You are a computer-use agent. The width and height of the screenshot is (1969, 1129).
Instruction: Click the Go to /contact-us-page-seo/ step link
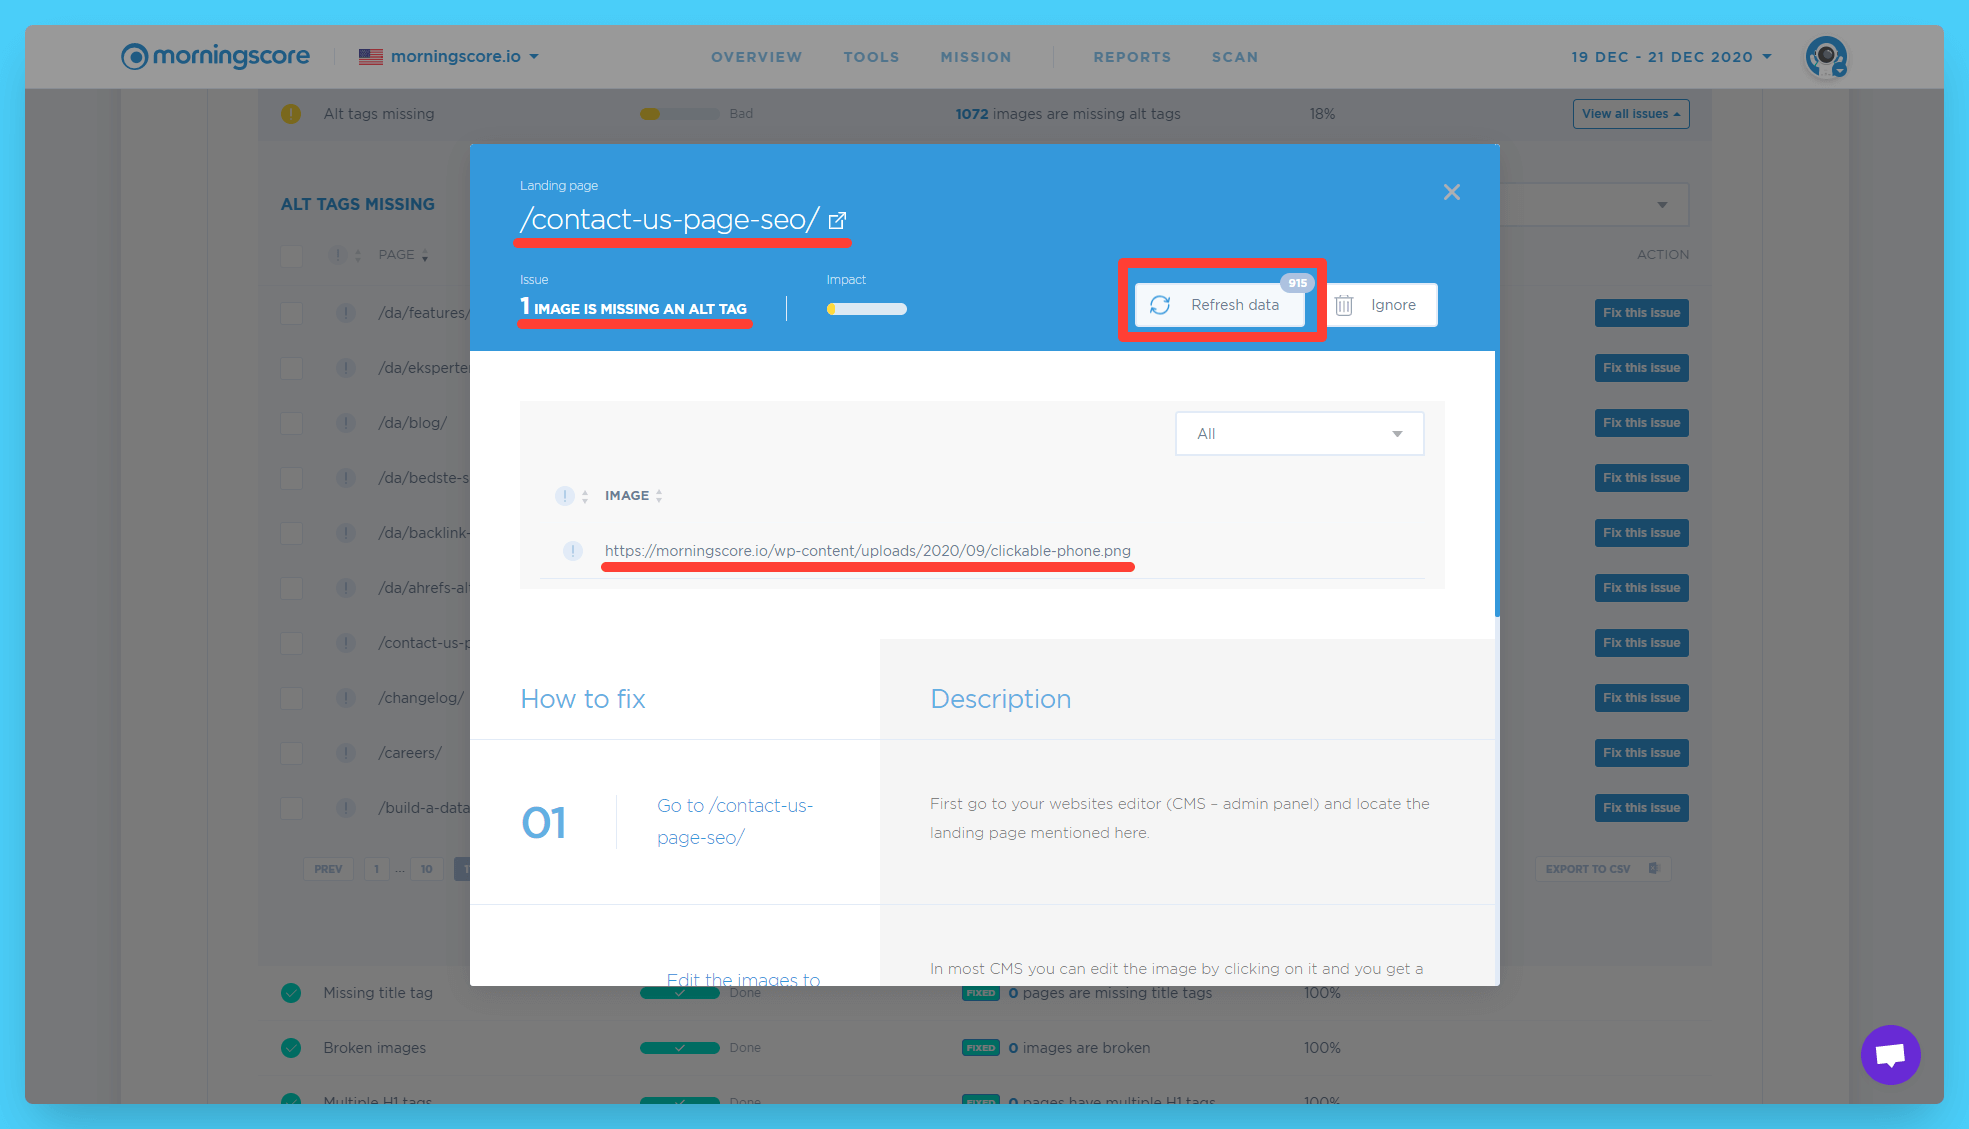735,822
